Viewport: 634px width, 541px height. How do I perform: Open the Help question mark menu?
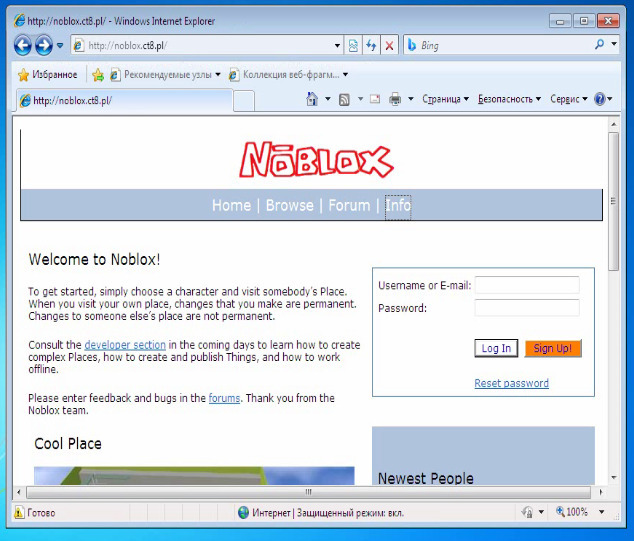603,99
